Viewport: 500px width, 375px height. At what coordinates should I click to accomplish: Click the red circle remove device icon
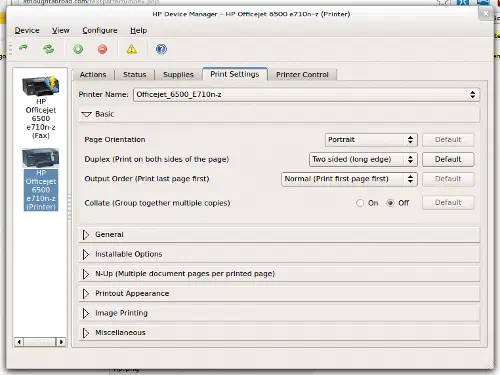tap(102, 49)
